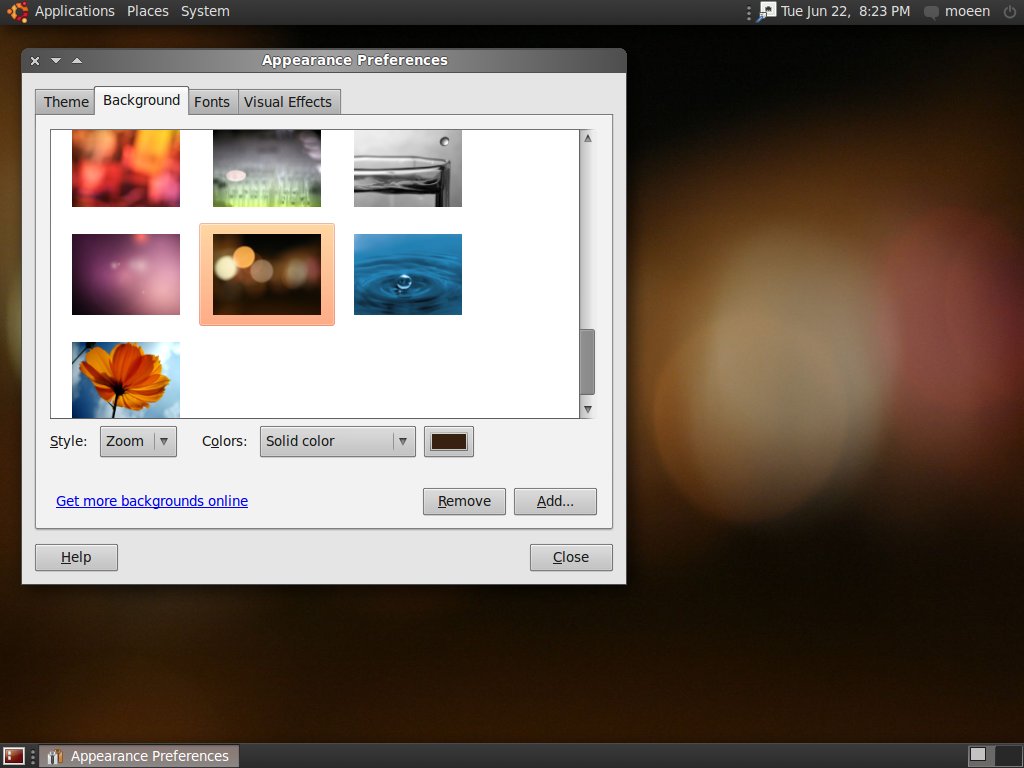Click the Remove button

point(464,501)
